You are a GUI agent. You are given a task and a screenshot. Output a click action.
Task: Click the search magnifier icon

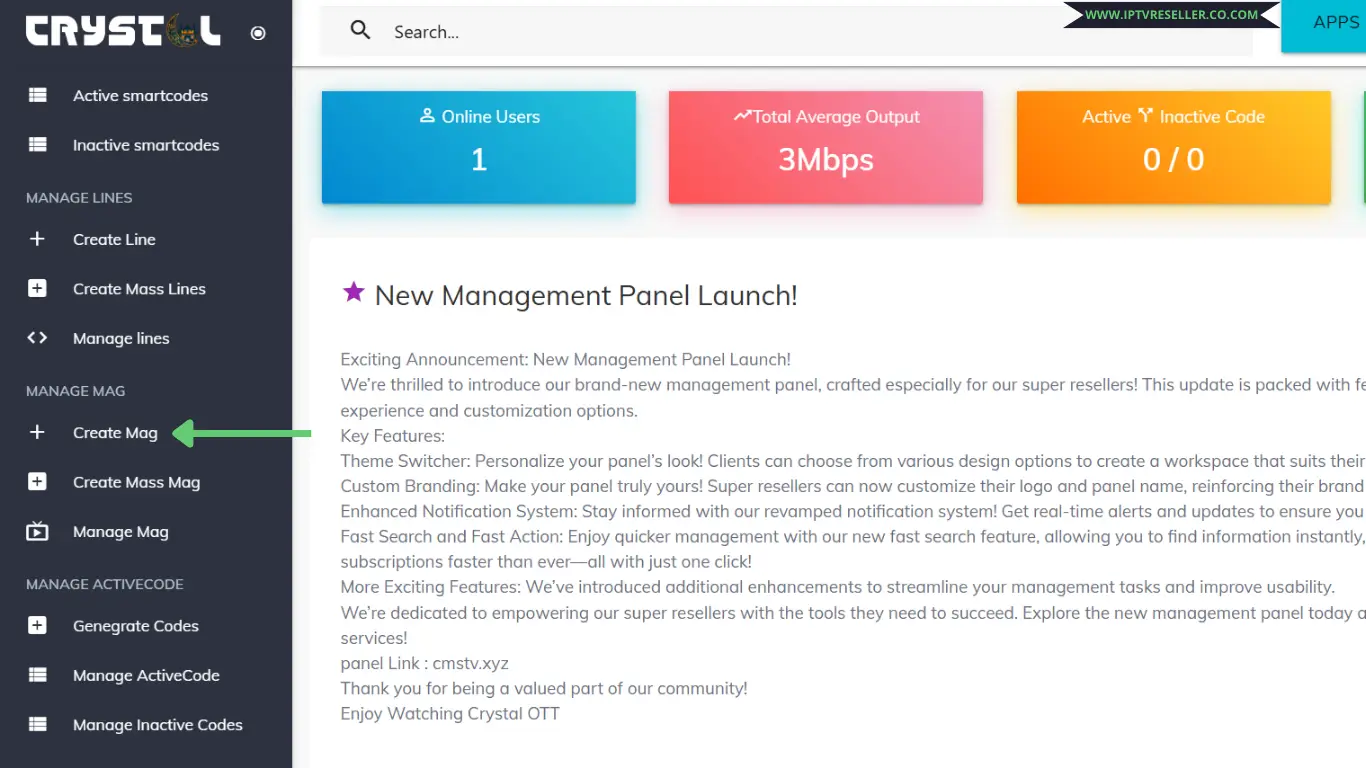click(360, 31)
